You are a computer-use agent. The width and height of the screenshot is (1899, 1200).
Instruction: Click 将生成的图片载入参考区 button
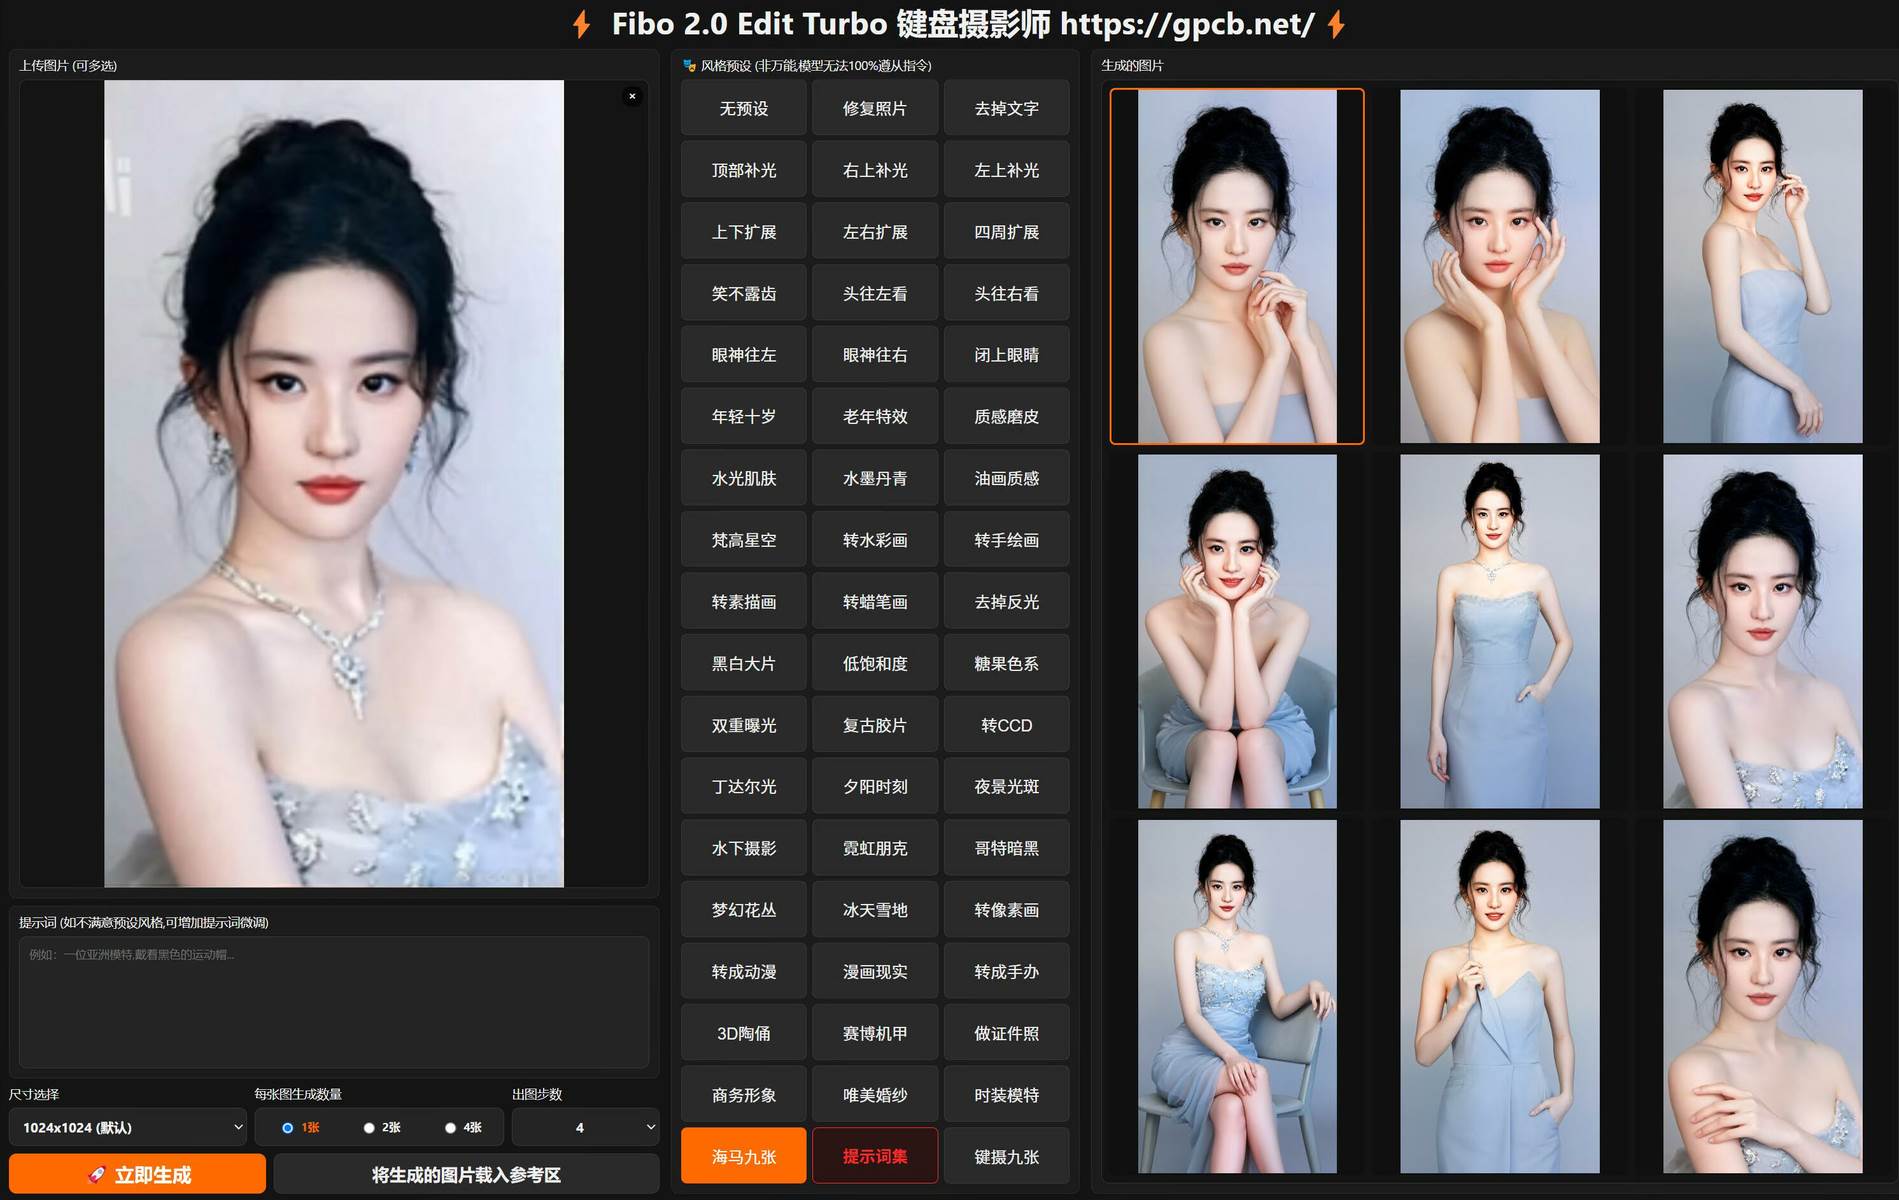click(x=466, y=1174)
